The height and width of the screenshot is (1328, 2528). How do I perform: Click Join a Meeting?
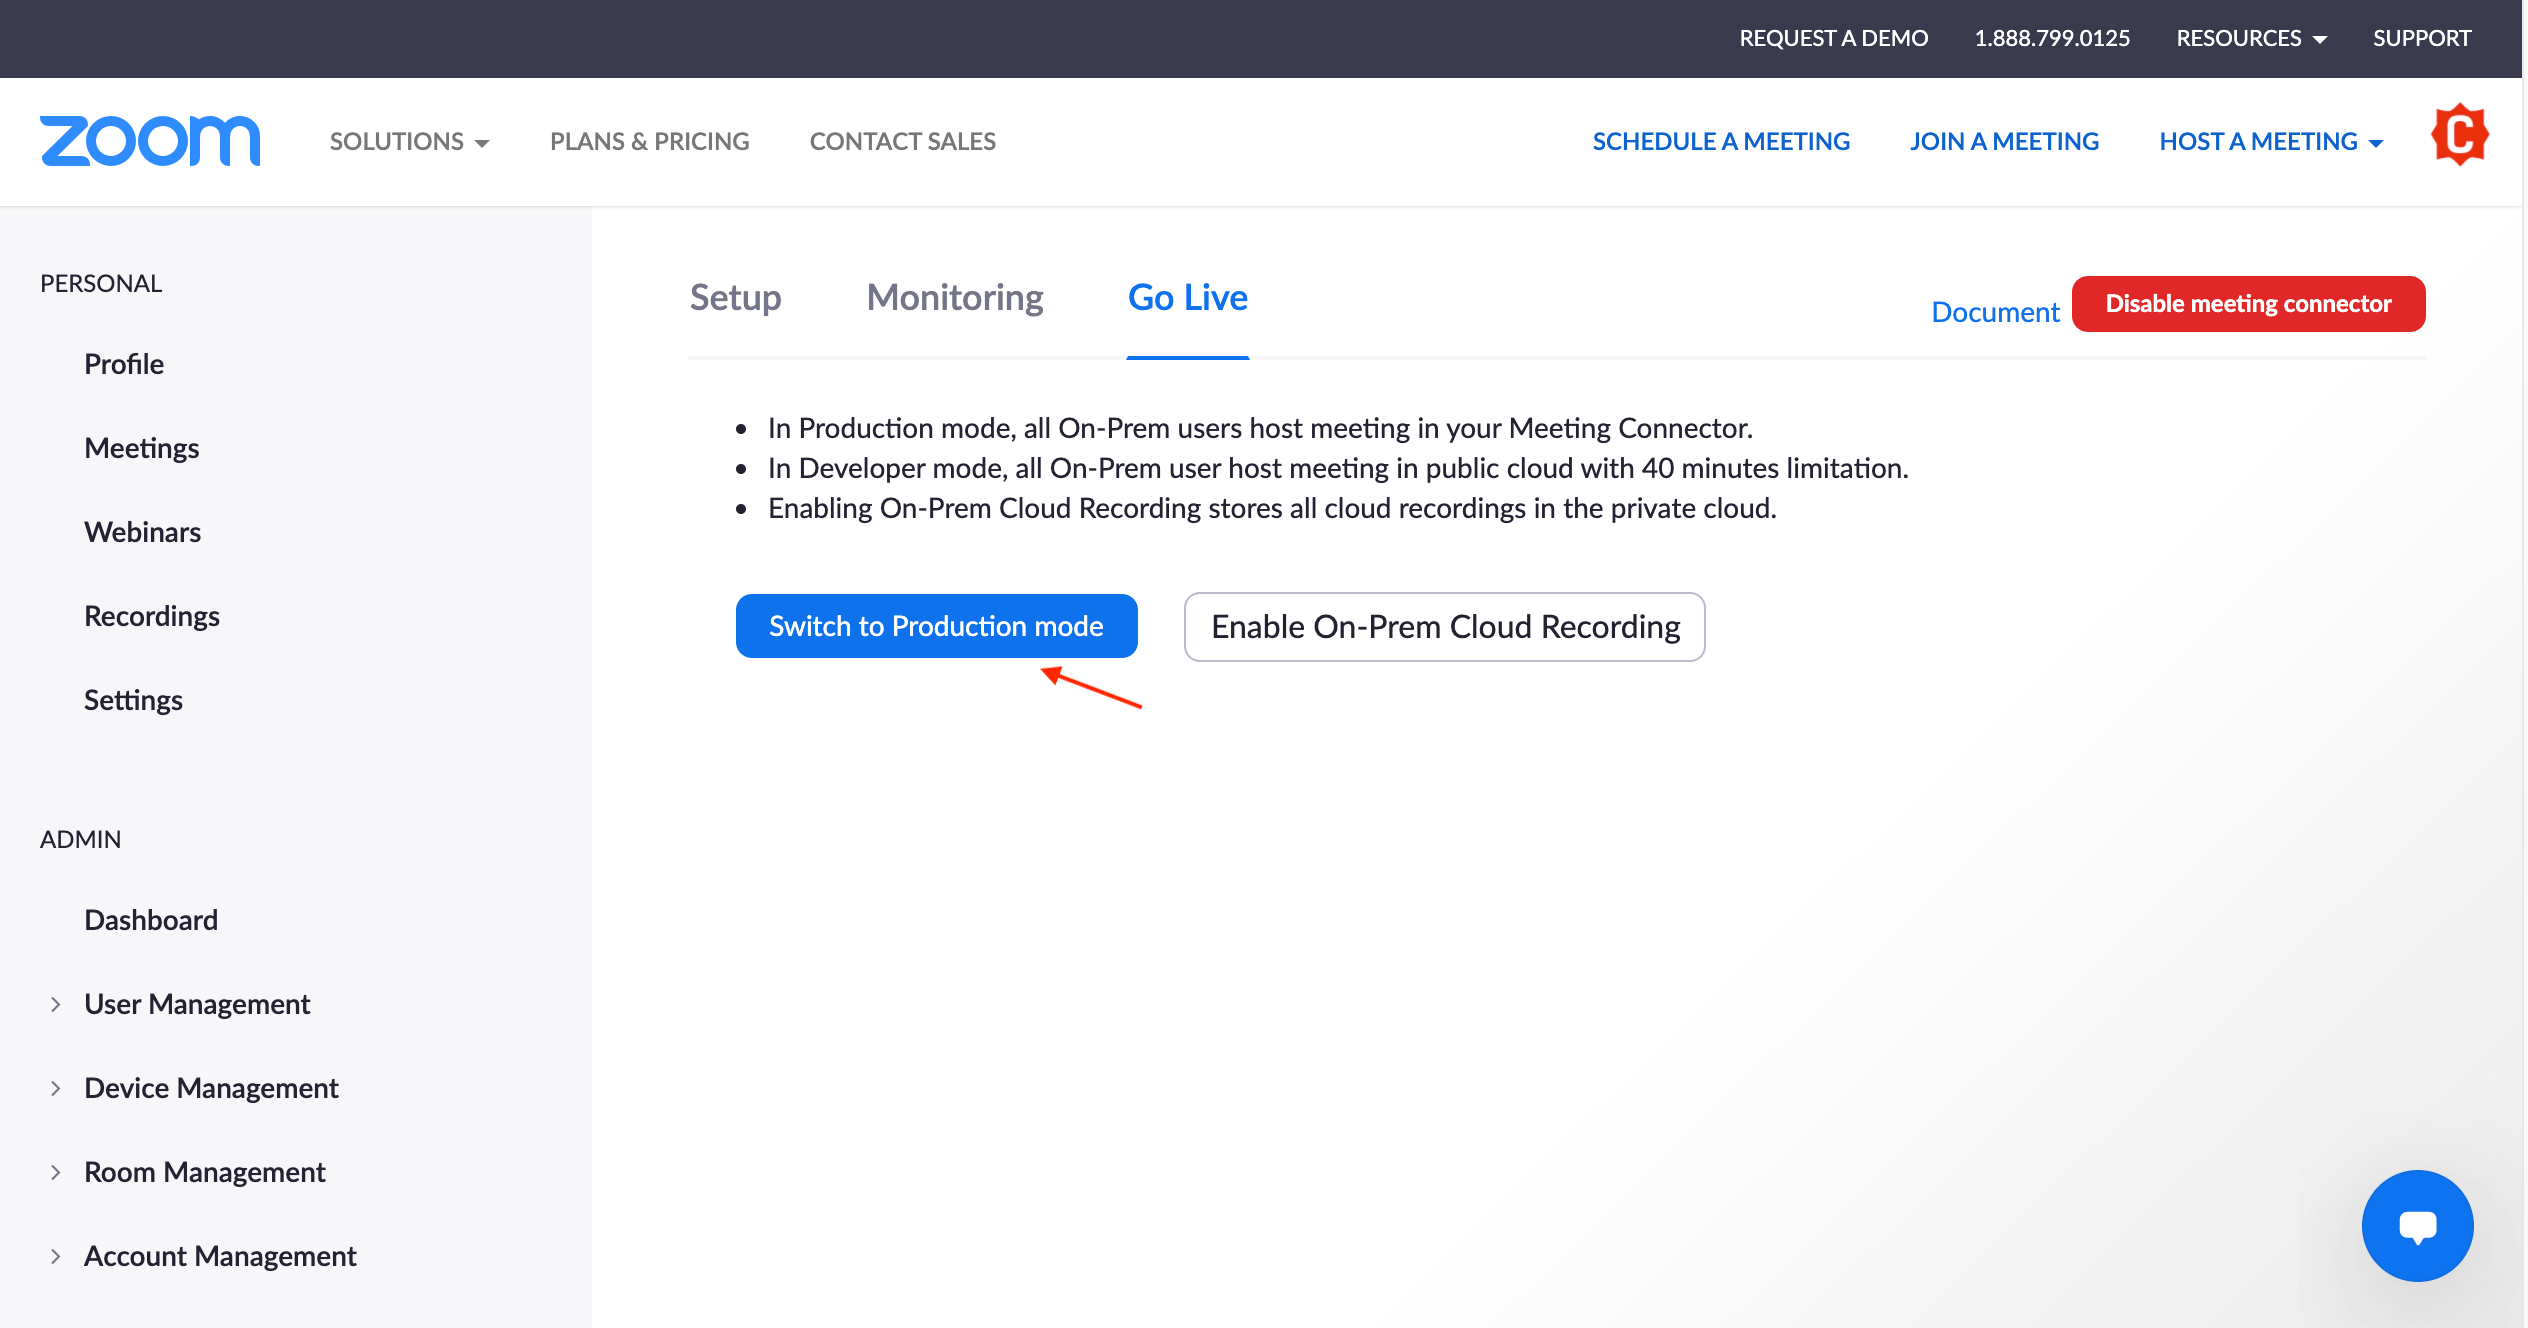[2004, 141]
